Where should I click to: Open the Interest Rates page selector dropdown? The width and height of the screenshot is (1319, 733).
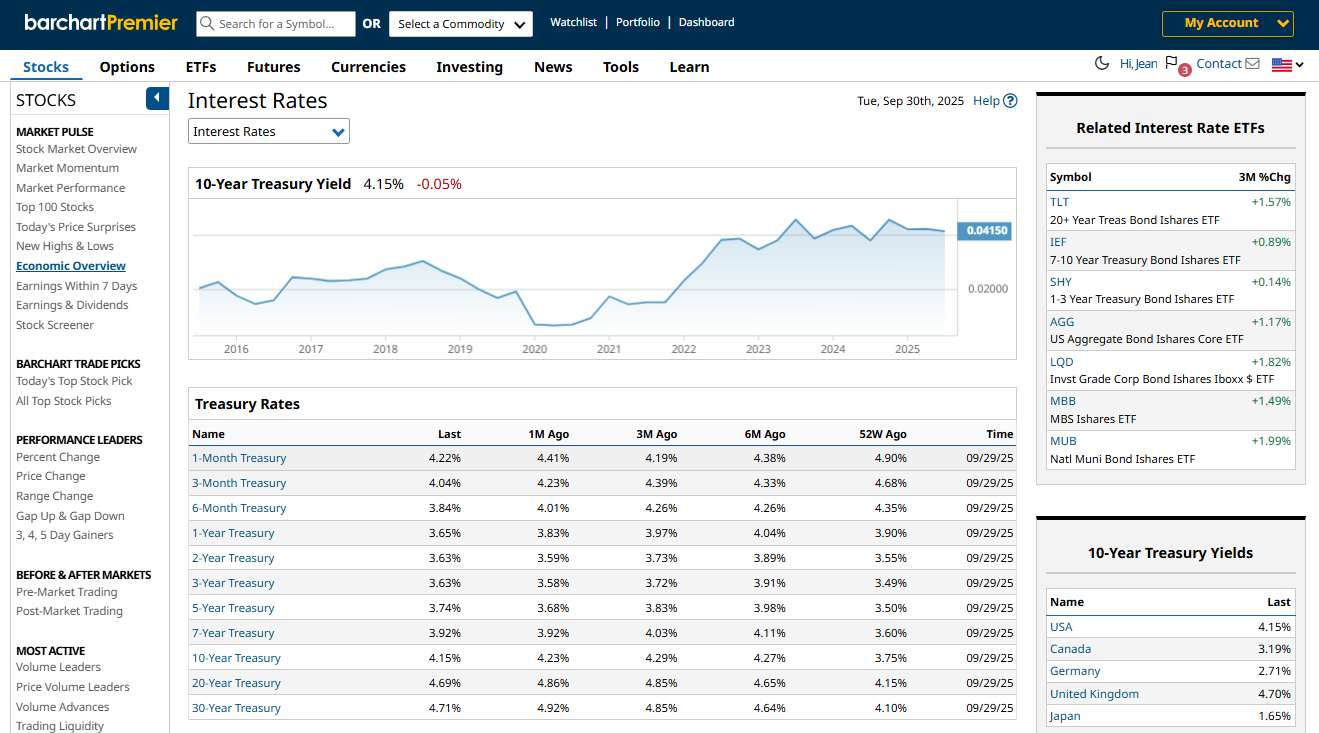pyautogui.click(x=268, y=131)
